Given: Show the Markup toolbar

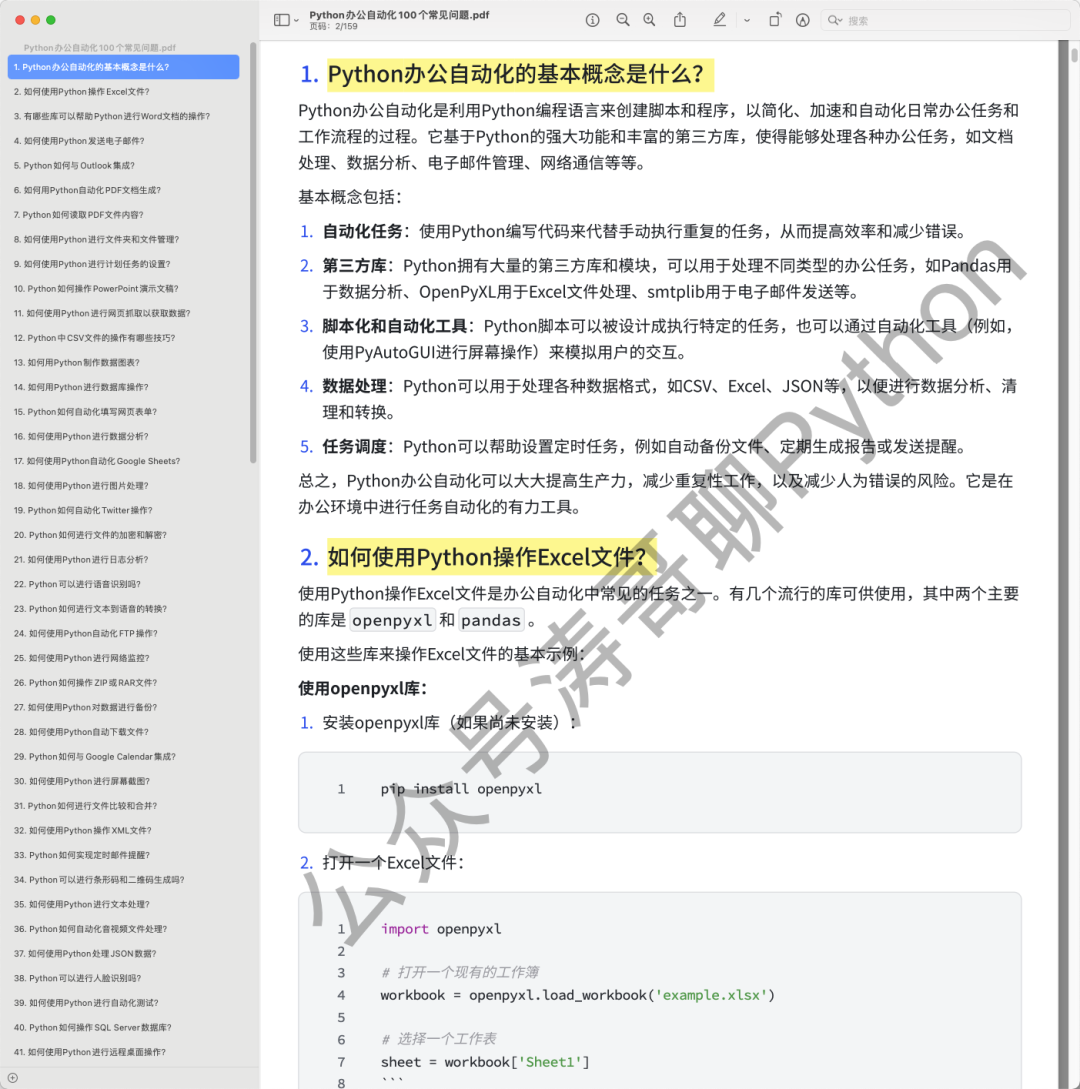Looking at the screenshot, I should [802, 20].
